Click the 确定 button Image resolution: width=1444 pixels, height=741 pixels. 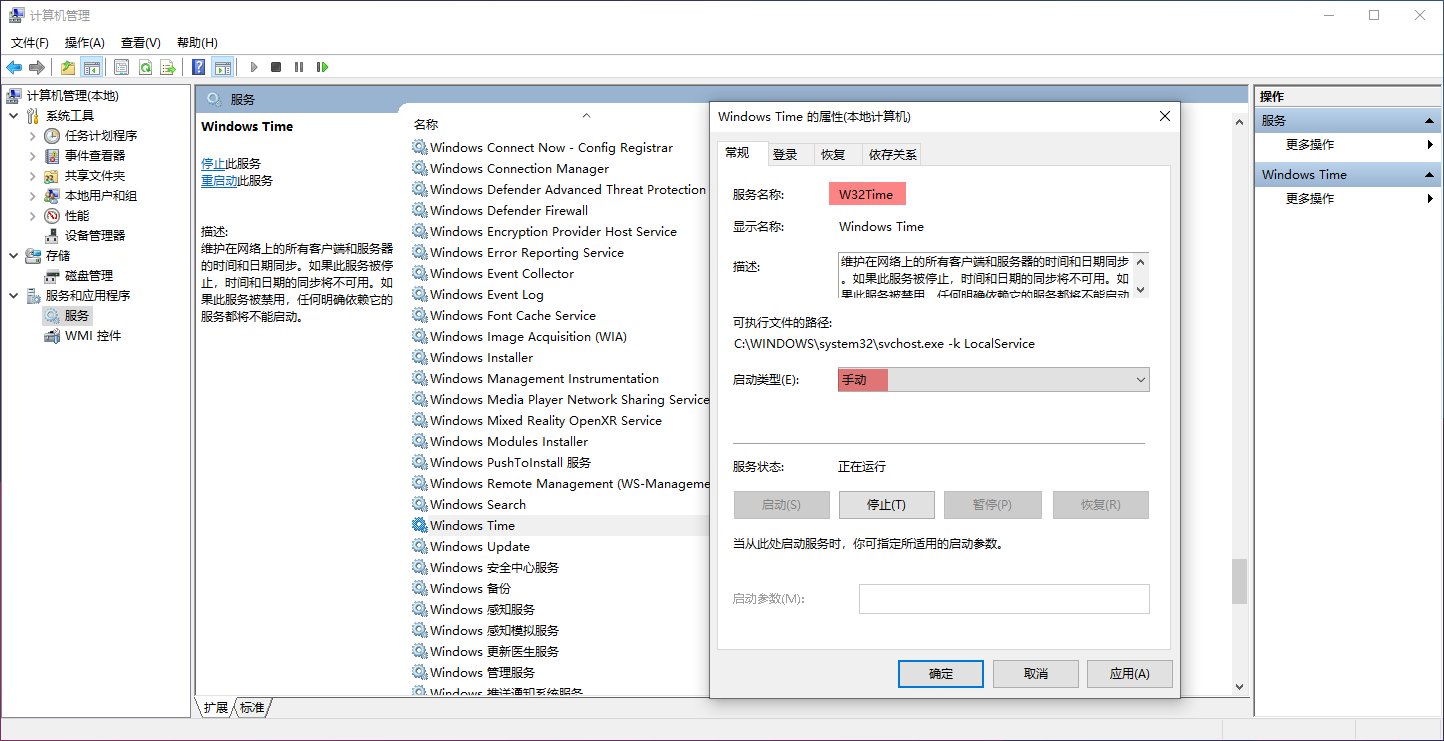click(941, 674)
